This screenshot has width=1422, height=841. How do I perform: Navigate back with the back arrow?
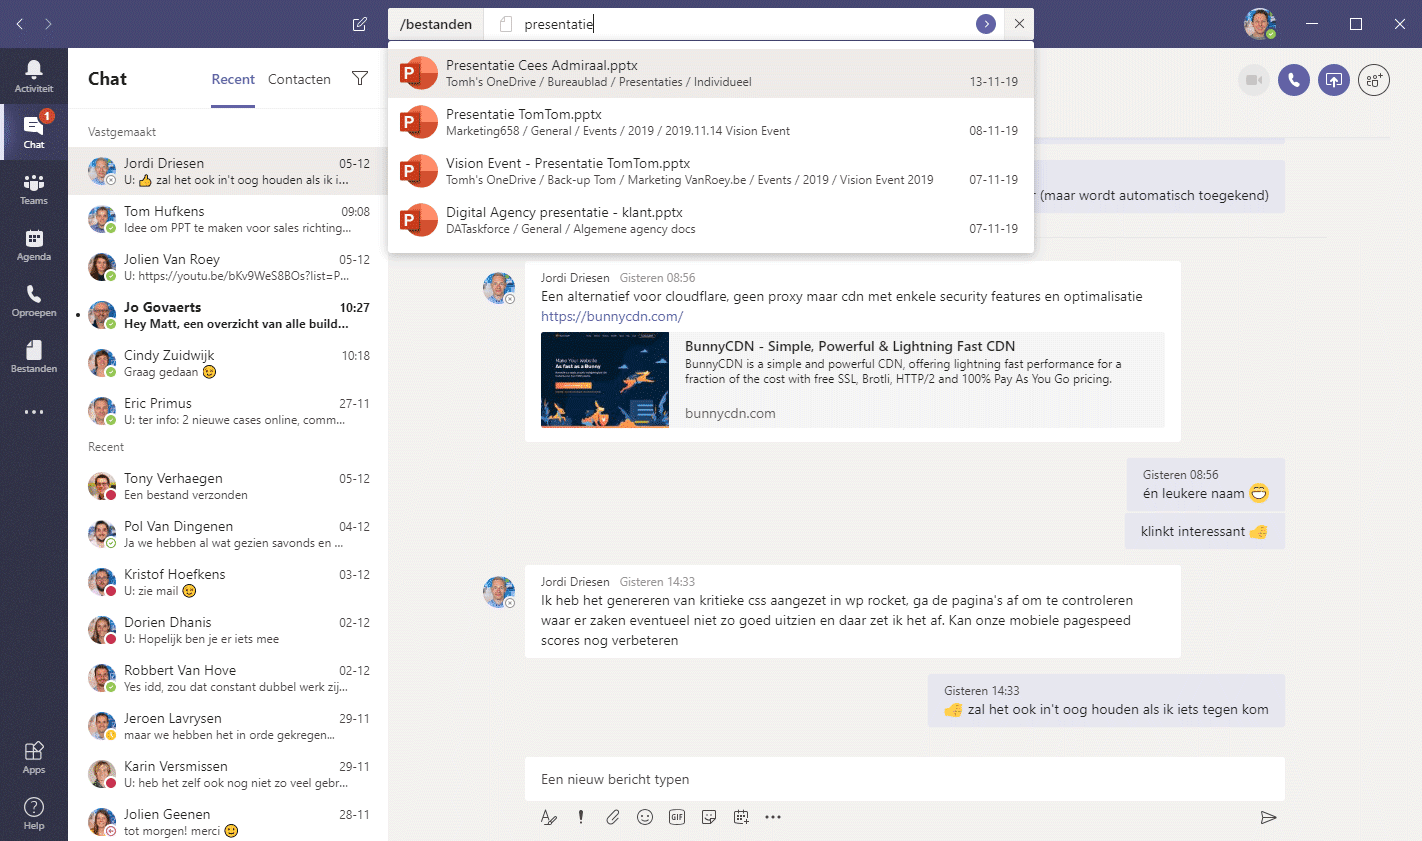(x=19, y=24)
